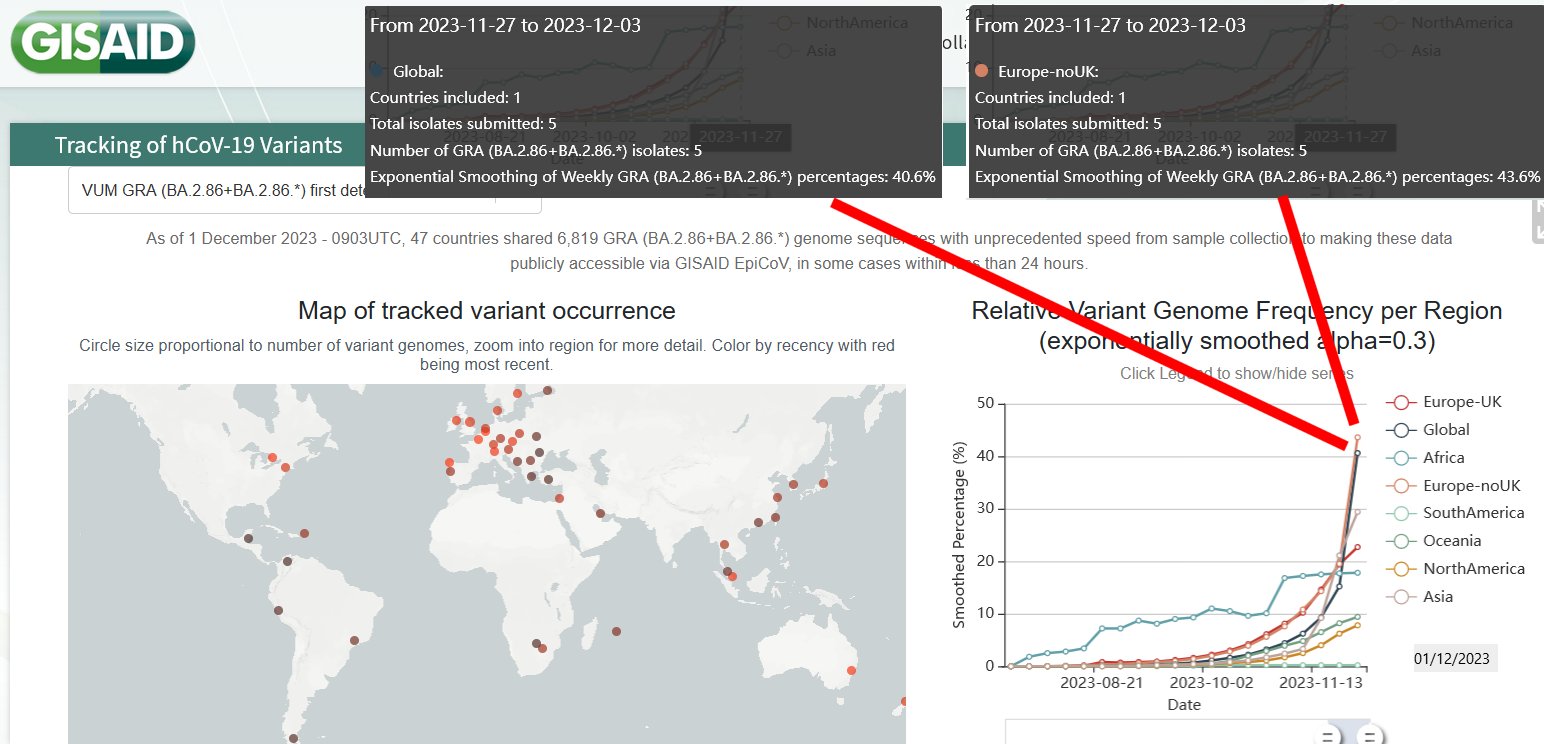Click the right handle of the date zoom slider
1544x744 pixels.
pyautogui.click(x=1370, y=737)
